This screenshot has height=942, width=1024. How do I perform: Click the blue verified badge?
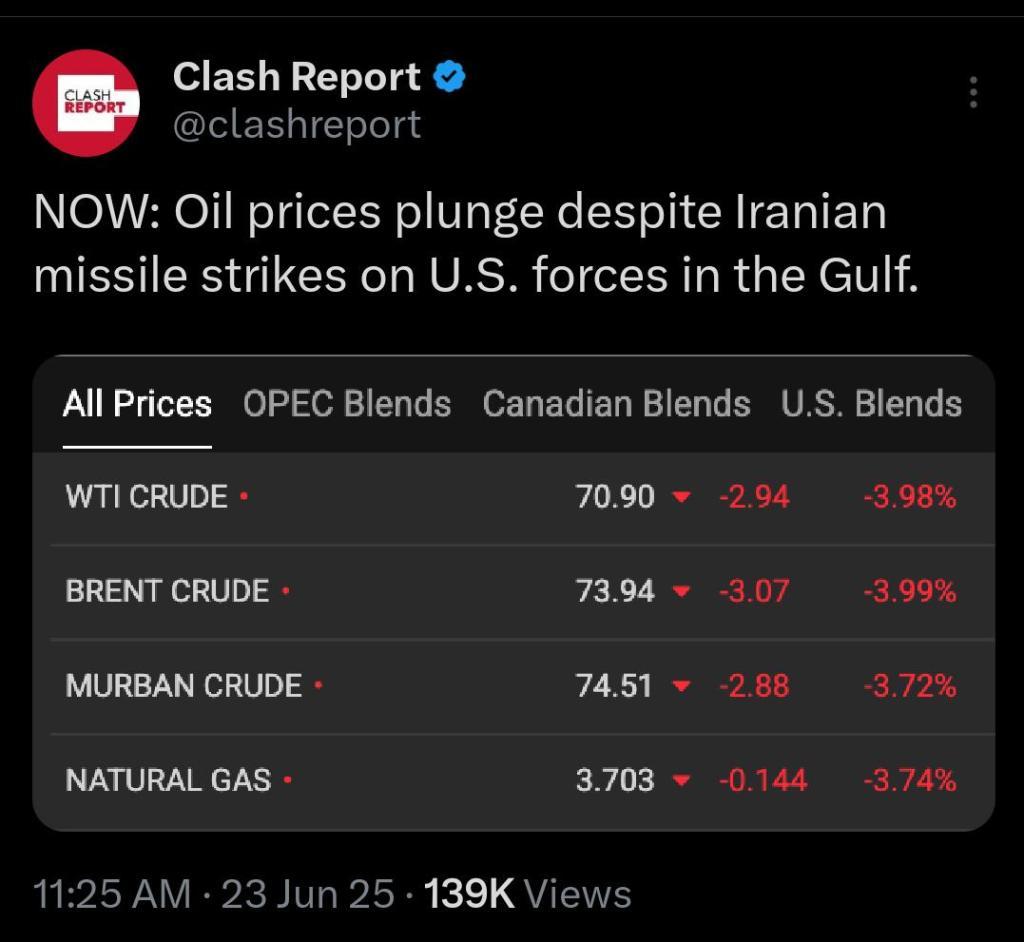tap(449, 76)
